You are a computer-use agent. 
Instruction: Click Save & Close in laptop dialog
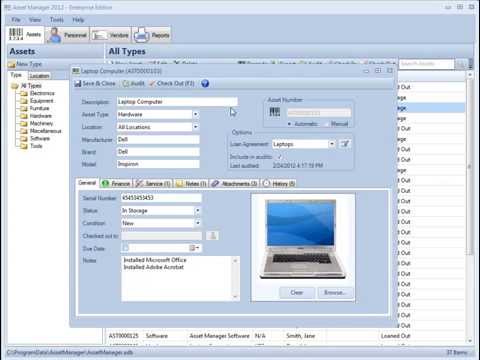[95, 83]
